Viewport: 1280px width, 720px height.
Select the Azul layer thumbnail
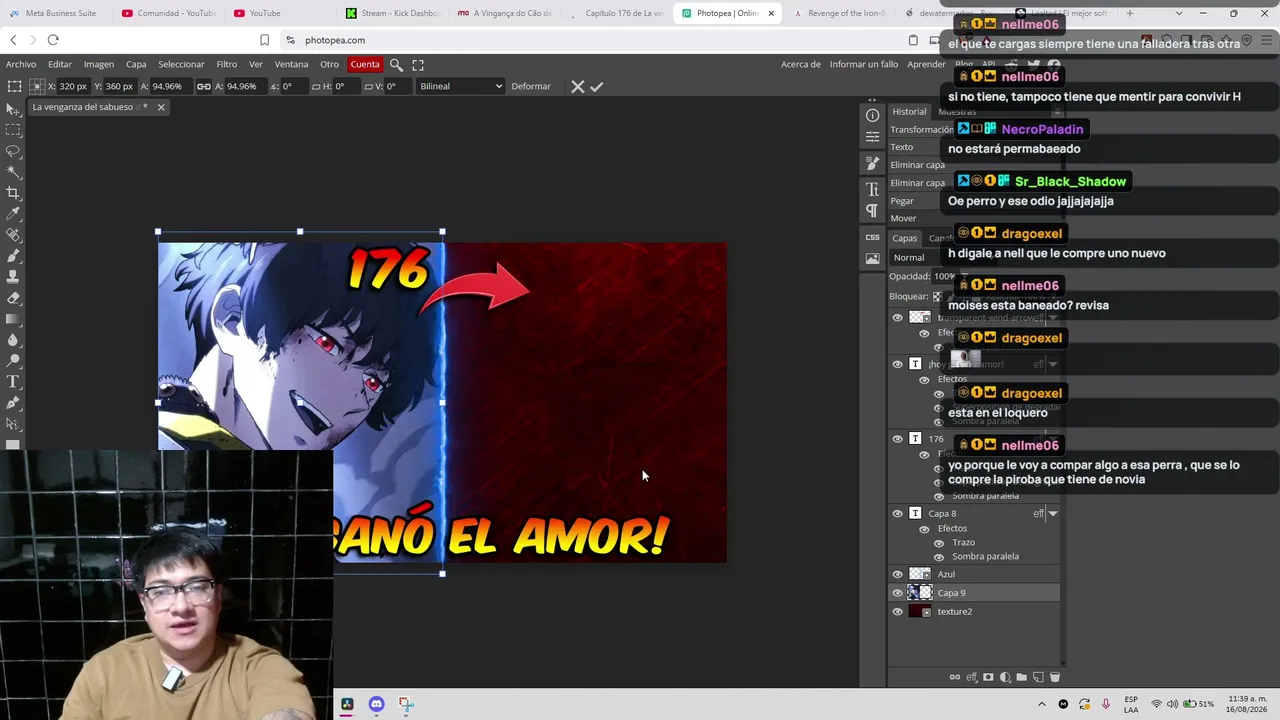point(919,574)
